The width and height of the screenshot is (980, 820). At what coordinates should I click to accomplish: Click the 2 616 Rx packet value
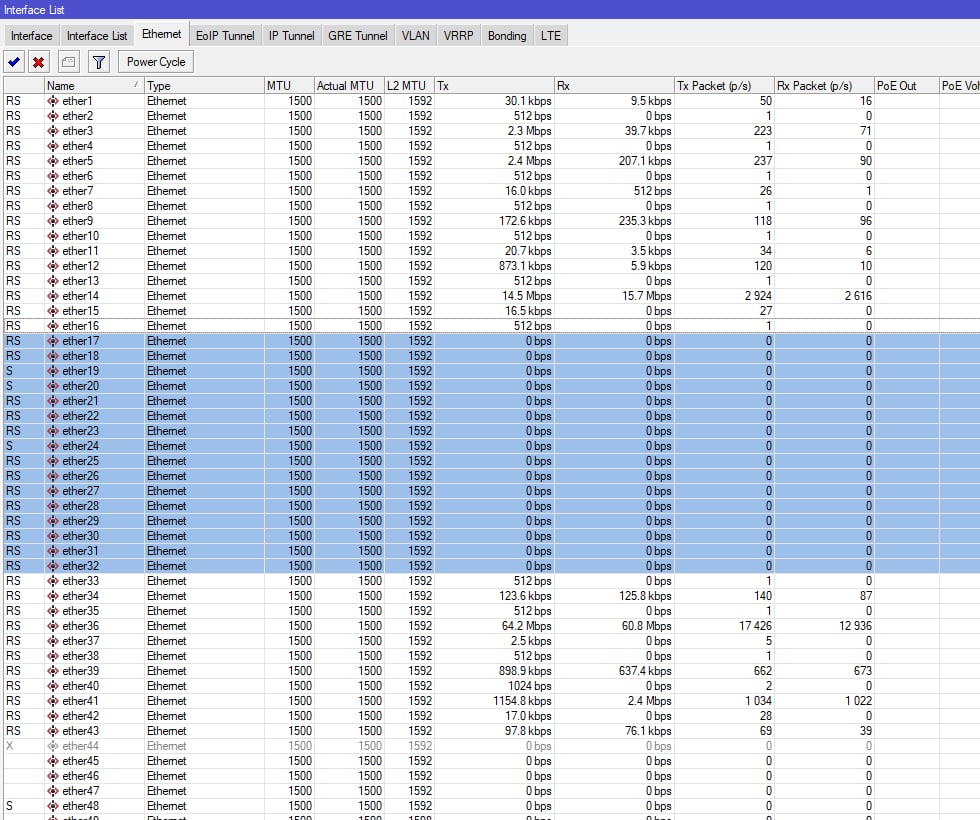[858, 296]
